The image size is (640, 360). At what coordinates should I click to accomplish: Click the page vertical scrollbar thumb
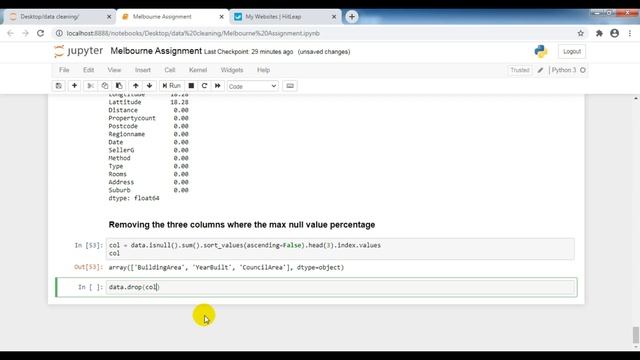point(636,335)
